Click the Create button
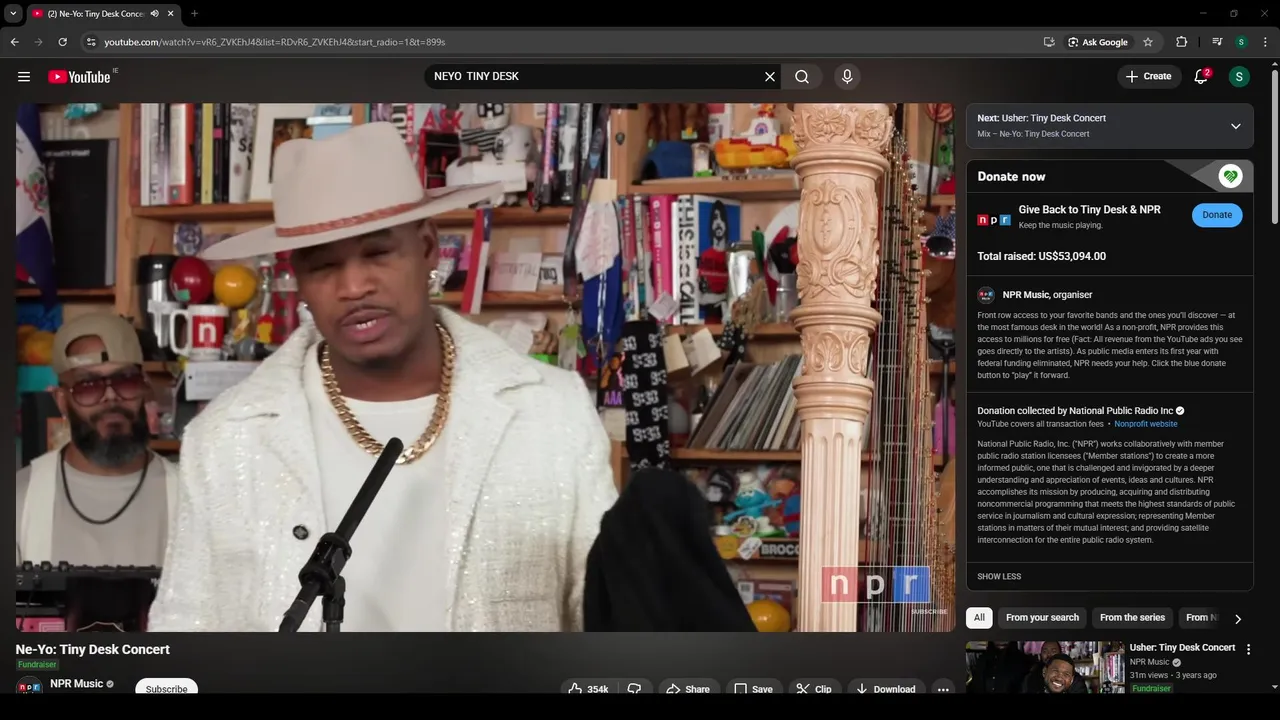The width and height of the screenshot is (1280, 720). tap(1148, 77)
